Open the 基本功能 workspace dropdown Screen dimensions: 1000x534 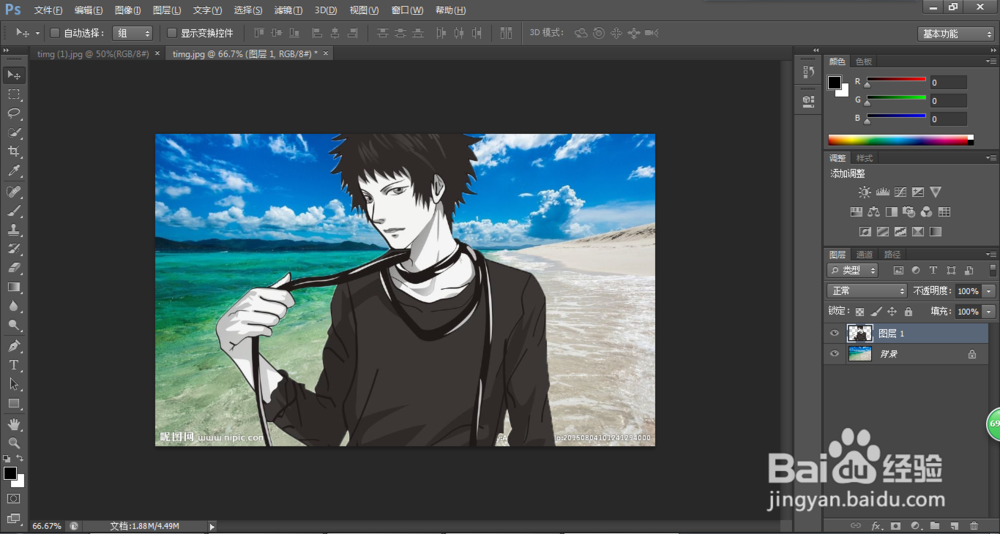click(955, 34)
